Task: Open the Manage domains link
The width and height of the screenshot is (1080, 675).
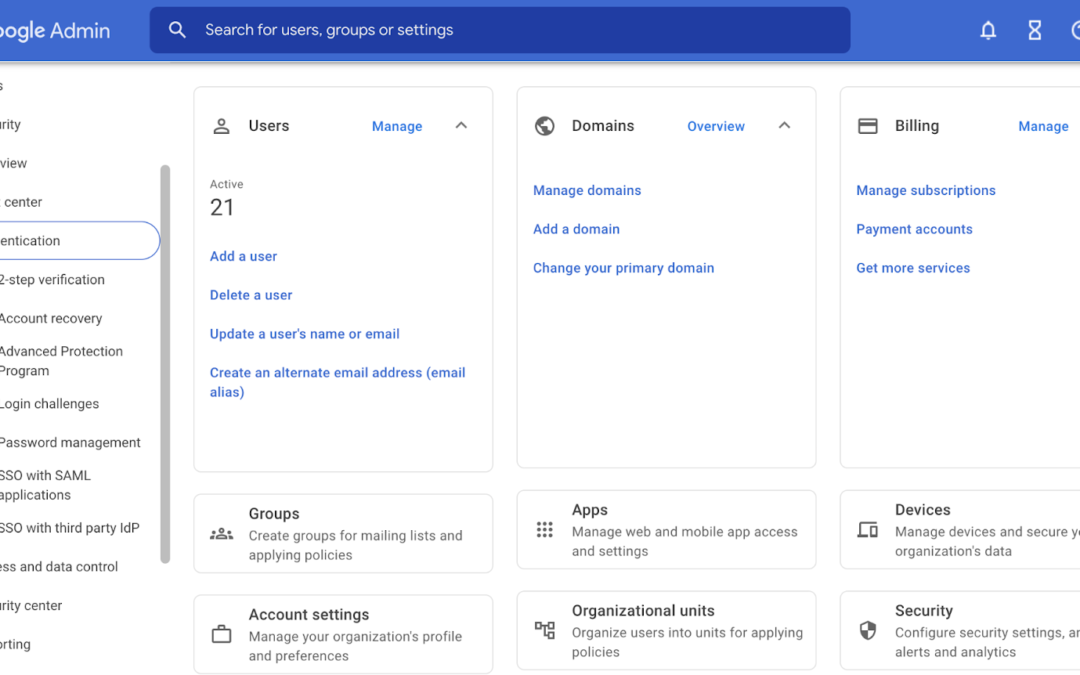Action: pyautogui.click(x=587, y=190)
